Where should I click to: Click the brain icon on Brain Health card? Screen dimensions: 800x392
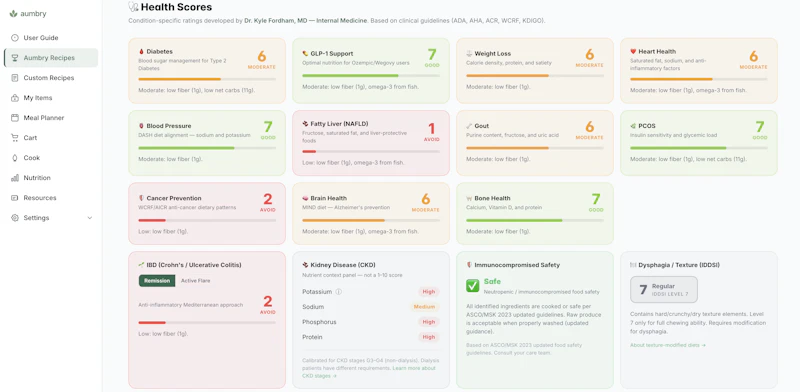point(305,198)
